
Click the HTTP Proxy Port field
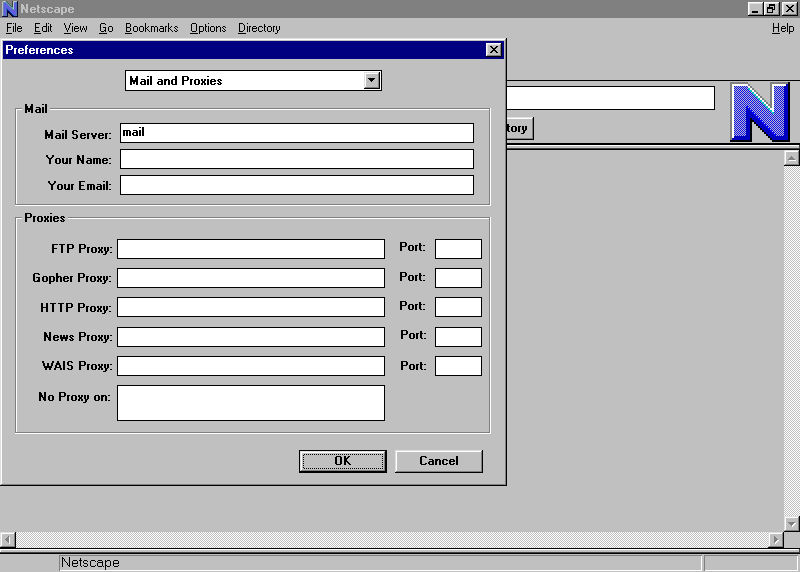point(458,307)
